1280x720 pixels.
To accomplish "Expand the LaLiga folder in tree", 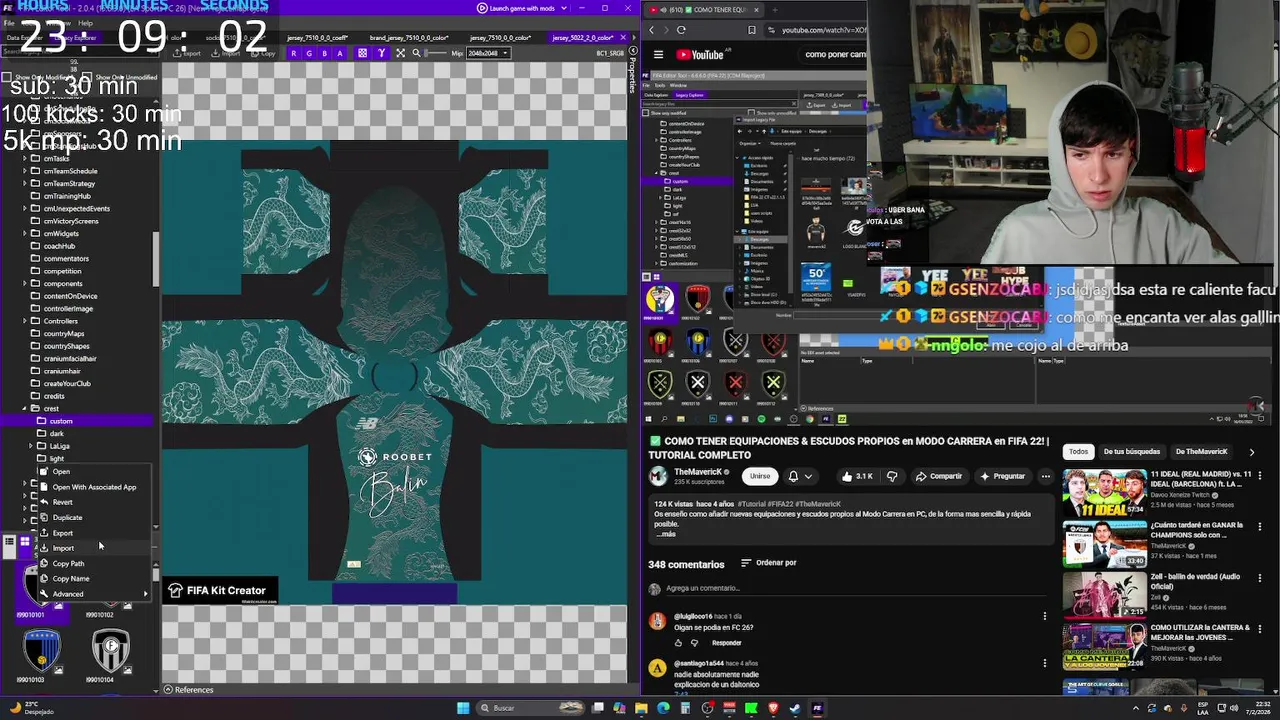I will coord(33,446).
